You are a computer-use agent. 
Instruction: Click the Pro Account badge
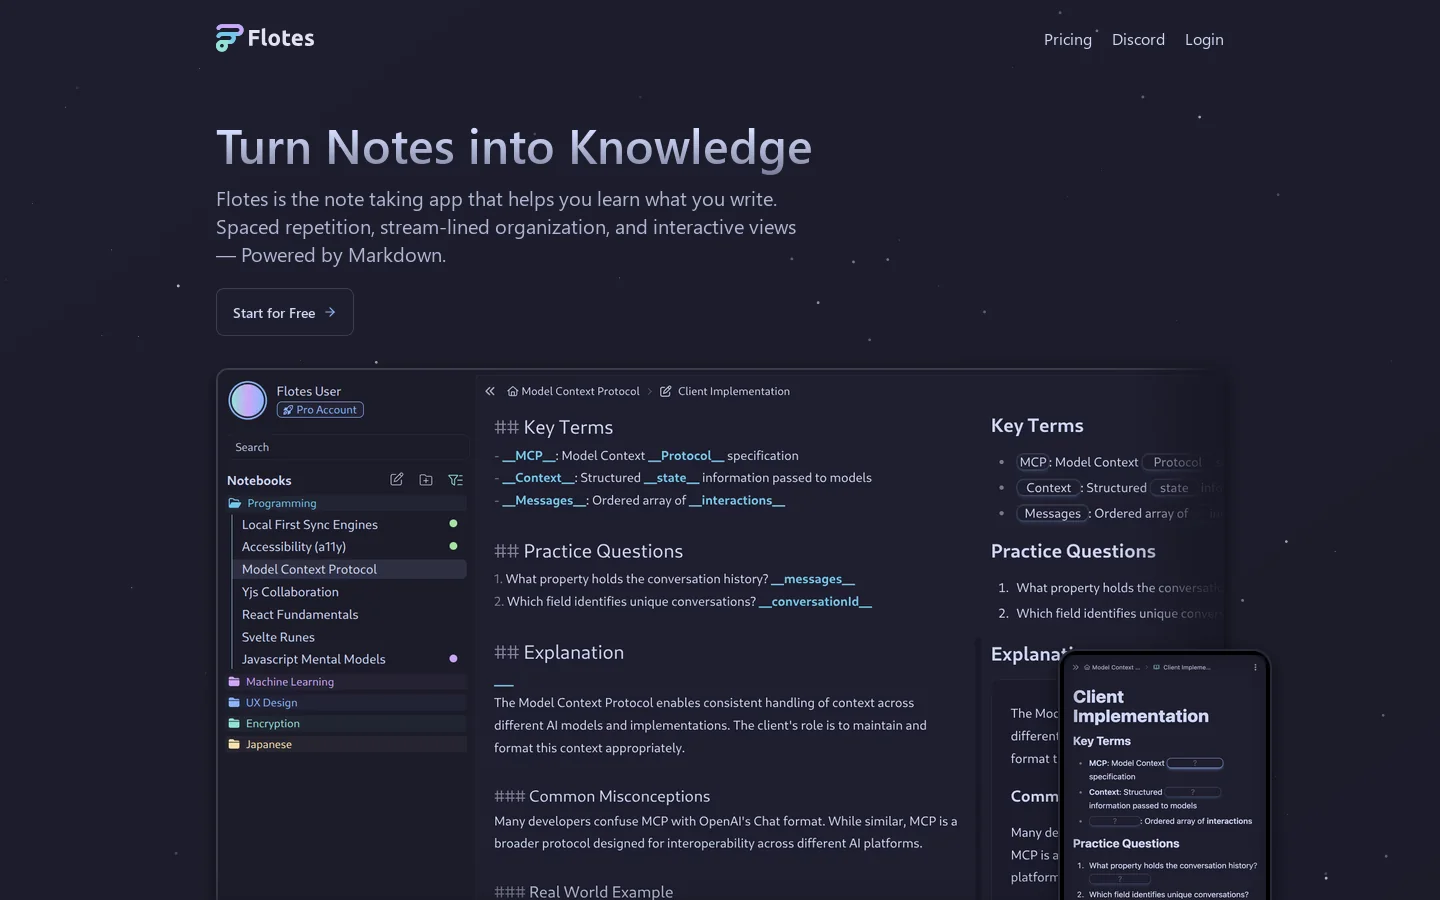[x=320, y=410]
